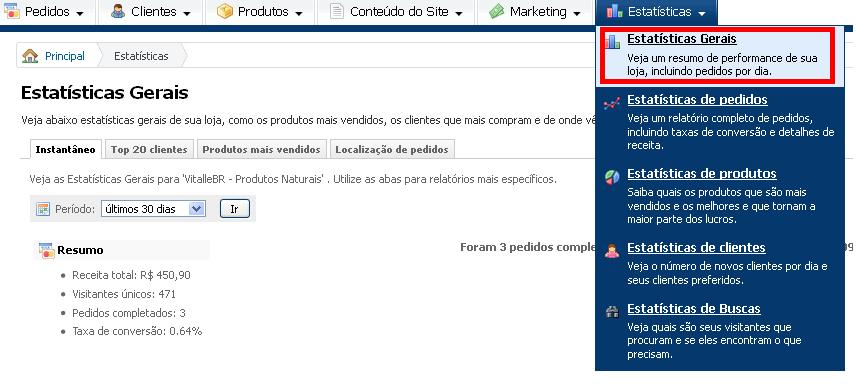Viewport: 857px width, 389px height.
Task: Switch to the Top 20 clientes tab
Action: click(149, 149)
